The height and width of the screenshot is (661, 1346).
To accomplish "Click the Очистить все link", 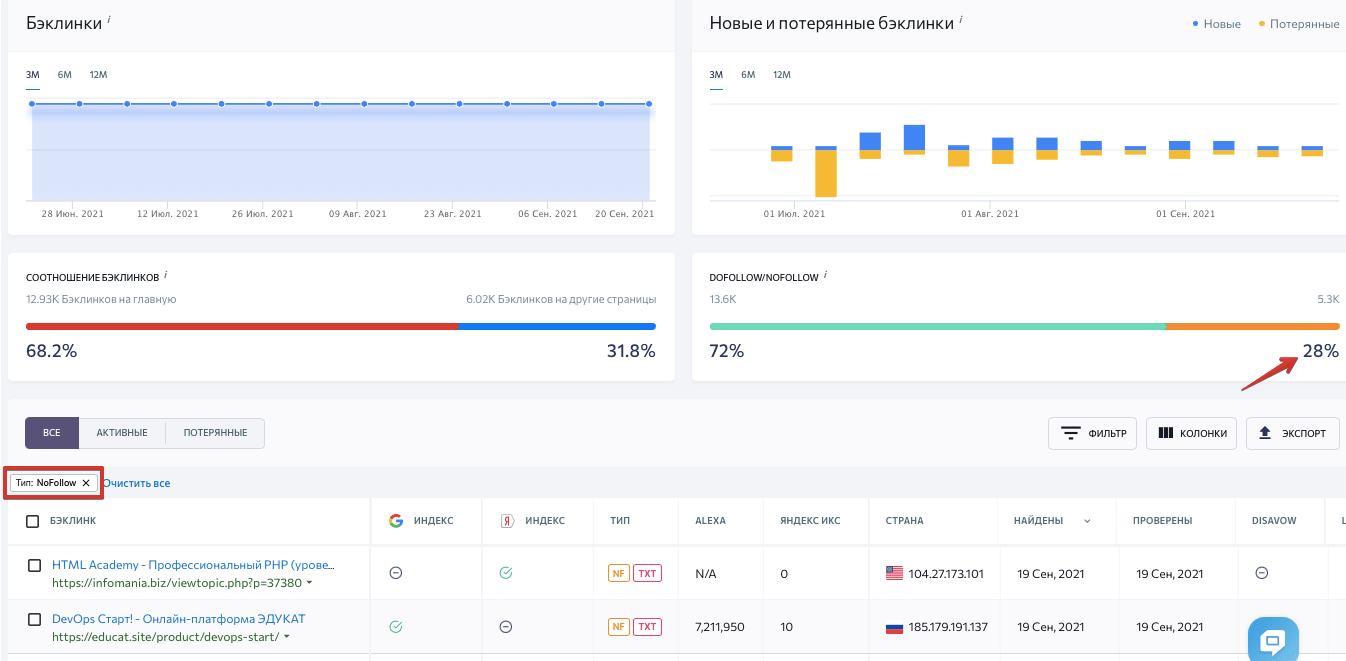I will [x=137, y=484].
